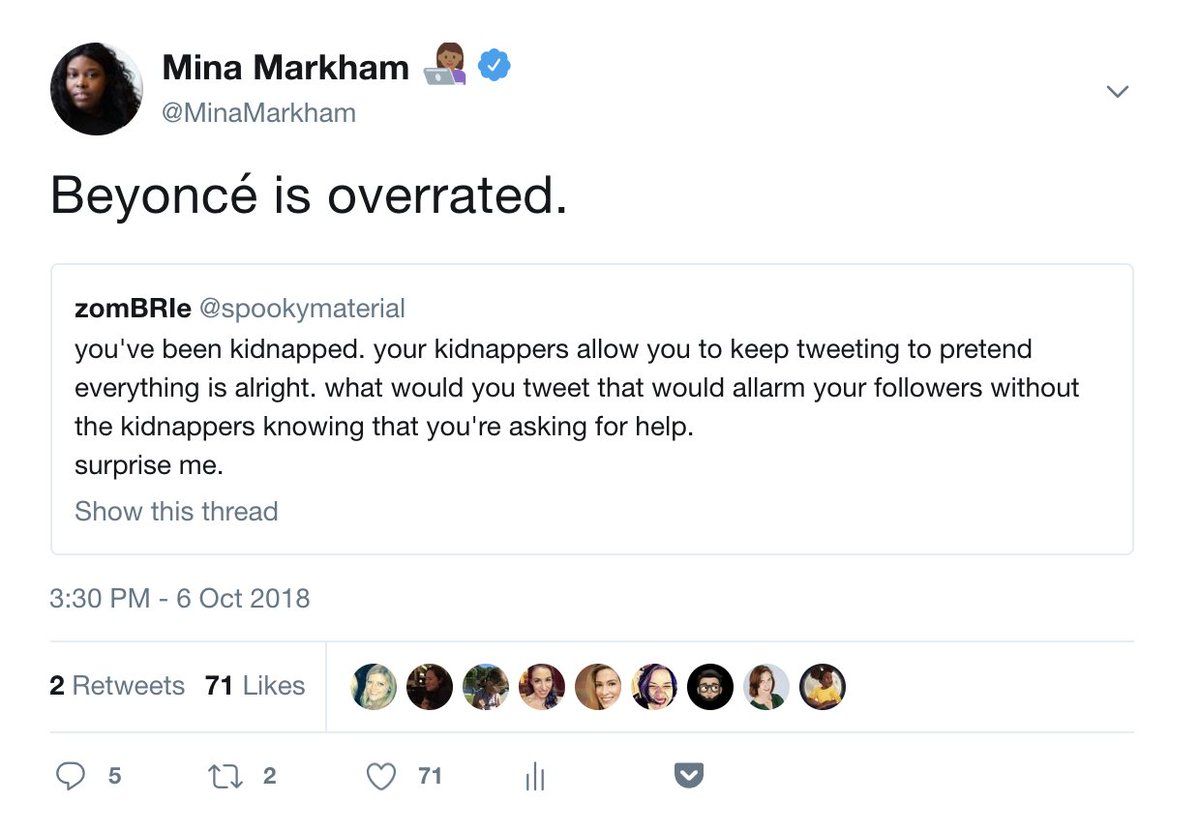View the 2 Retweets list

click(x=117, y=686)
